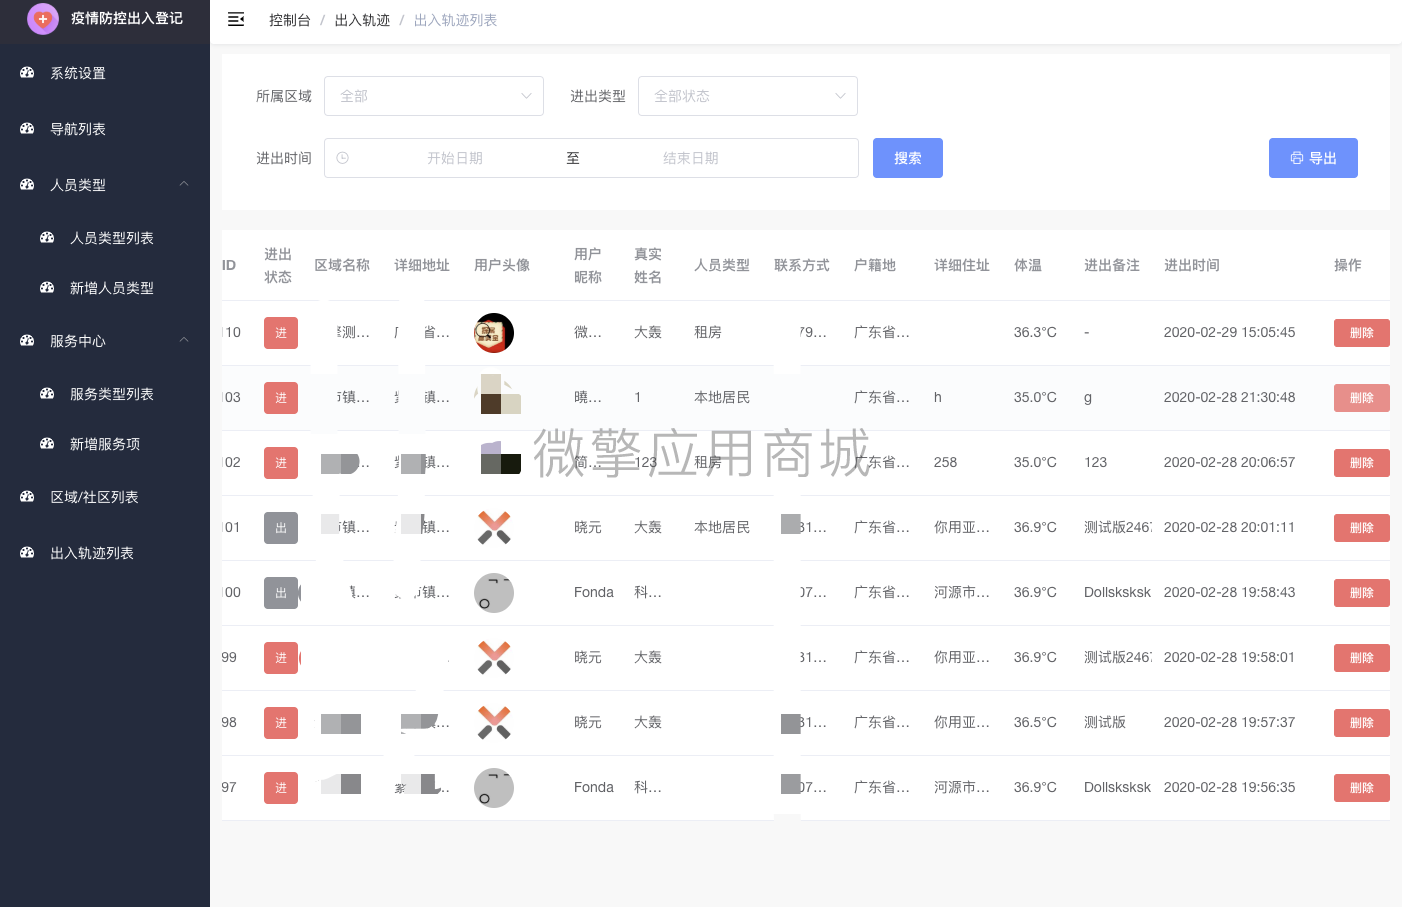Click the 进出时间 column header
Image resolution: width=1402 pixels, height=907 pixels.
(1192, 265)
